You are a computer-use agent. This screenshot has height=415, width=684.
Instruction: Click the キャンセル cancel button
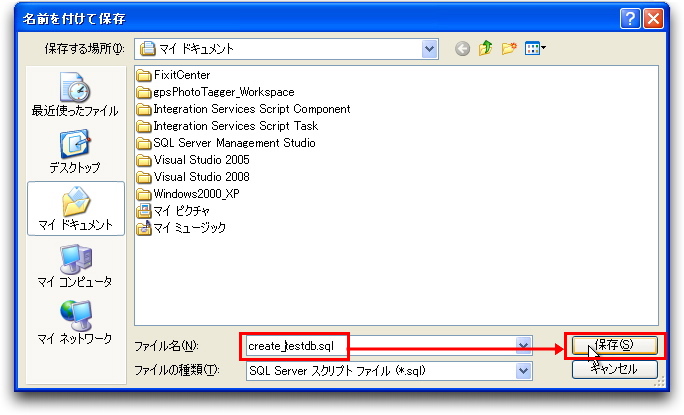click(614, 369)
